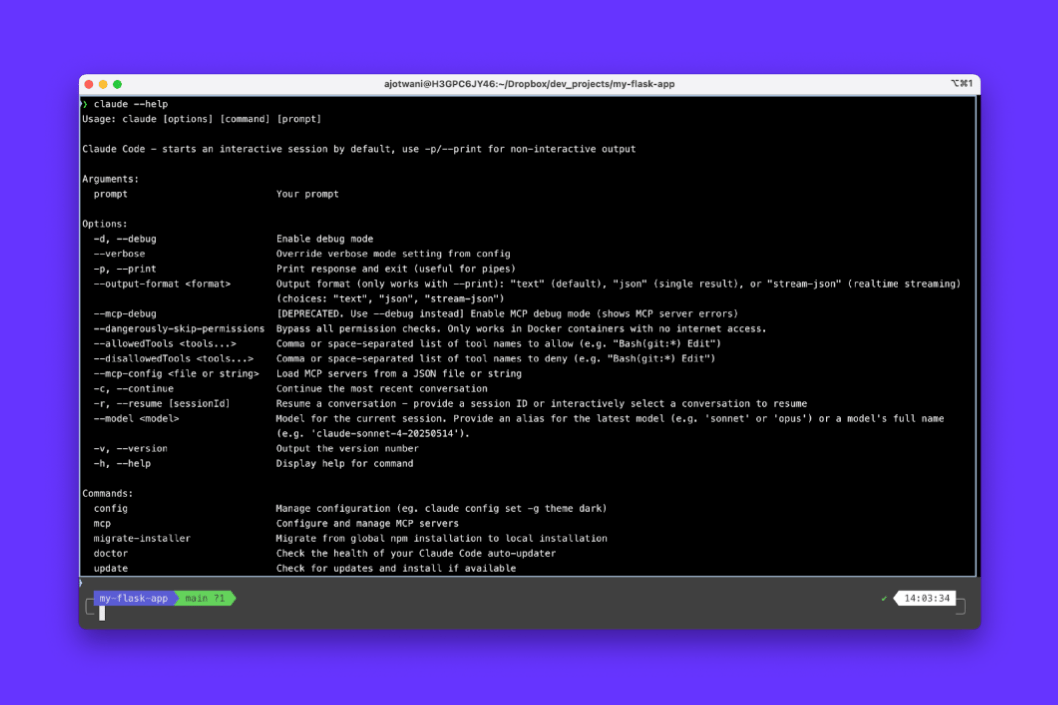
Task: Click 'Output the version number' text
Action: 347,449
